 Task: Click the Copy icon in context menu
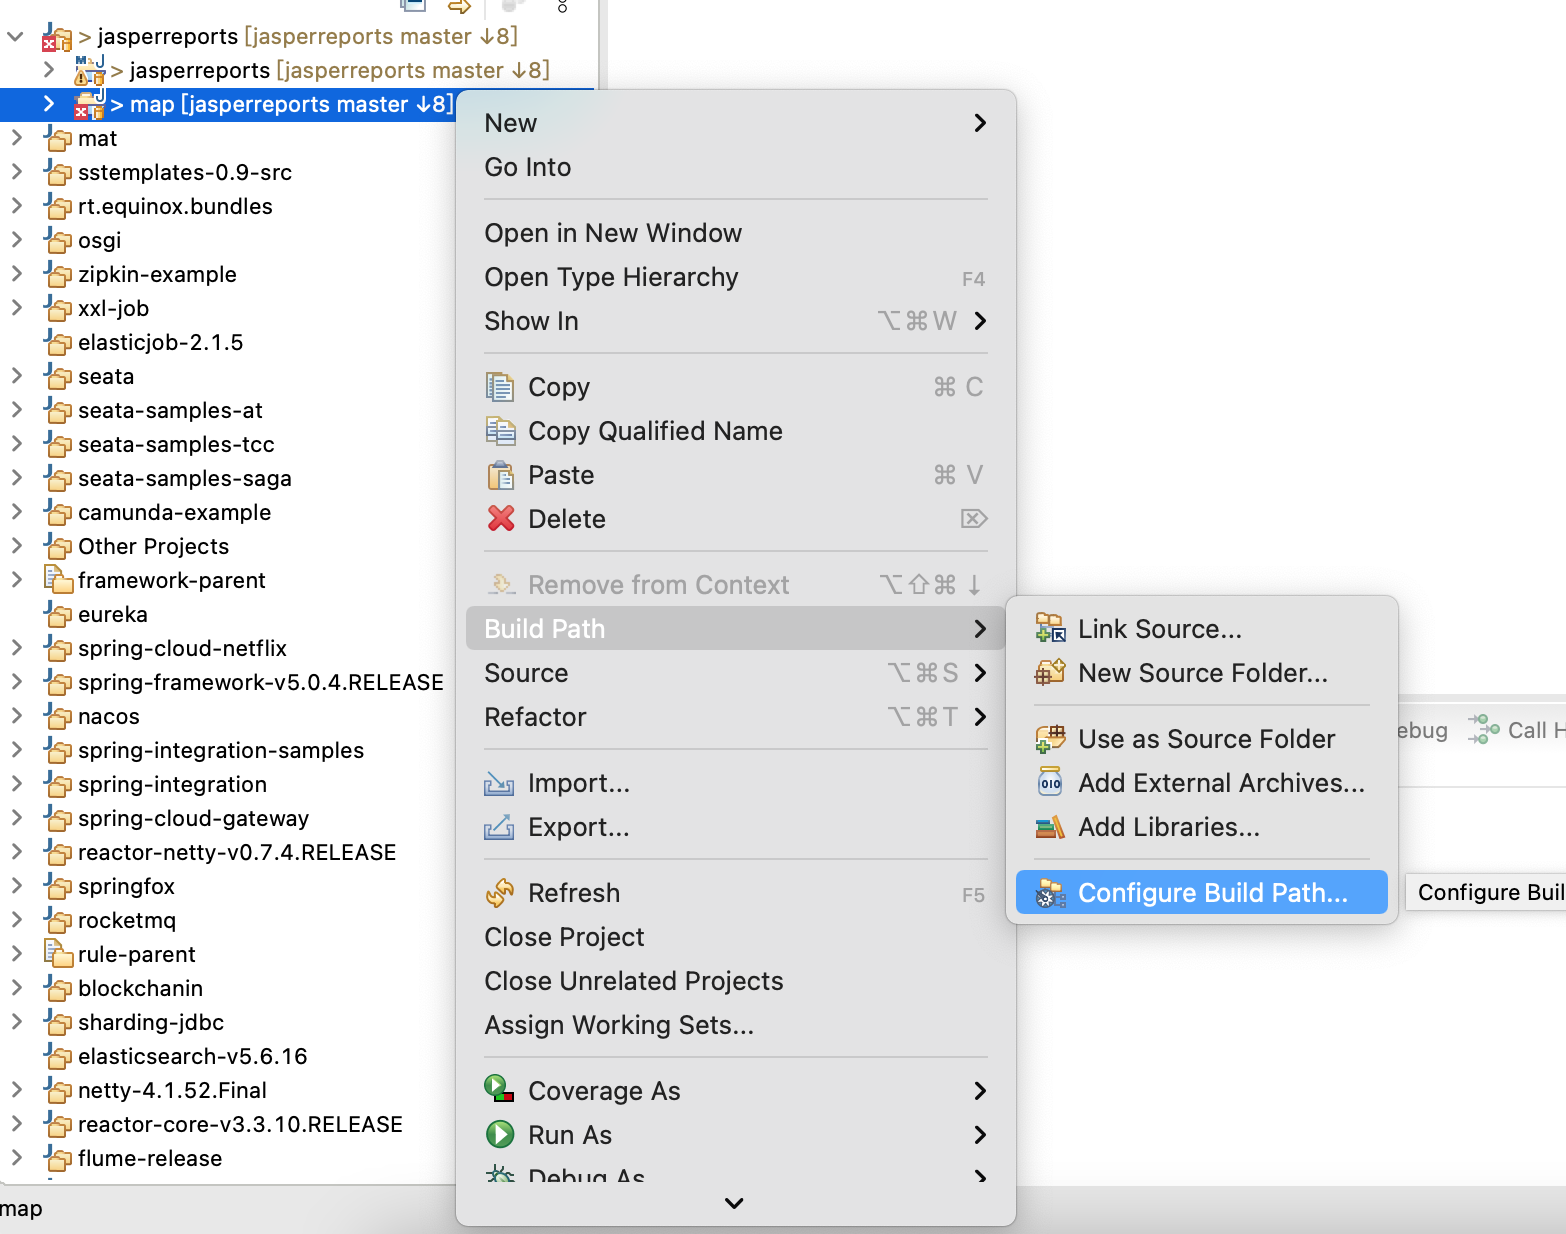[499, 387]
